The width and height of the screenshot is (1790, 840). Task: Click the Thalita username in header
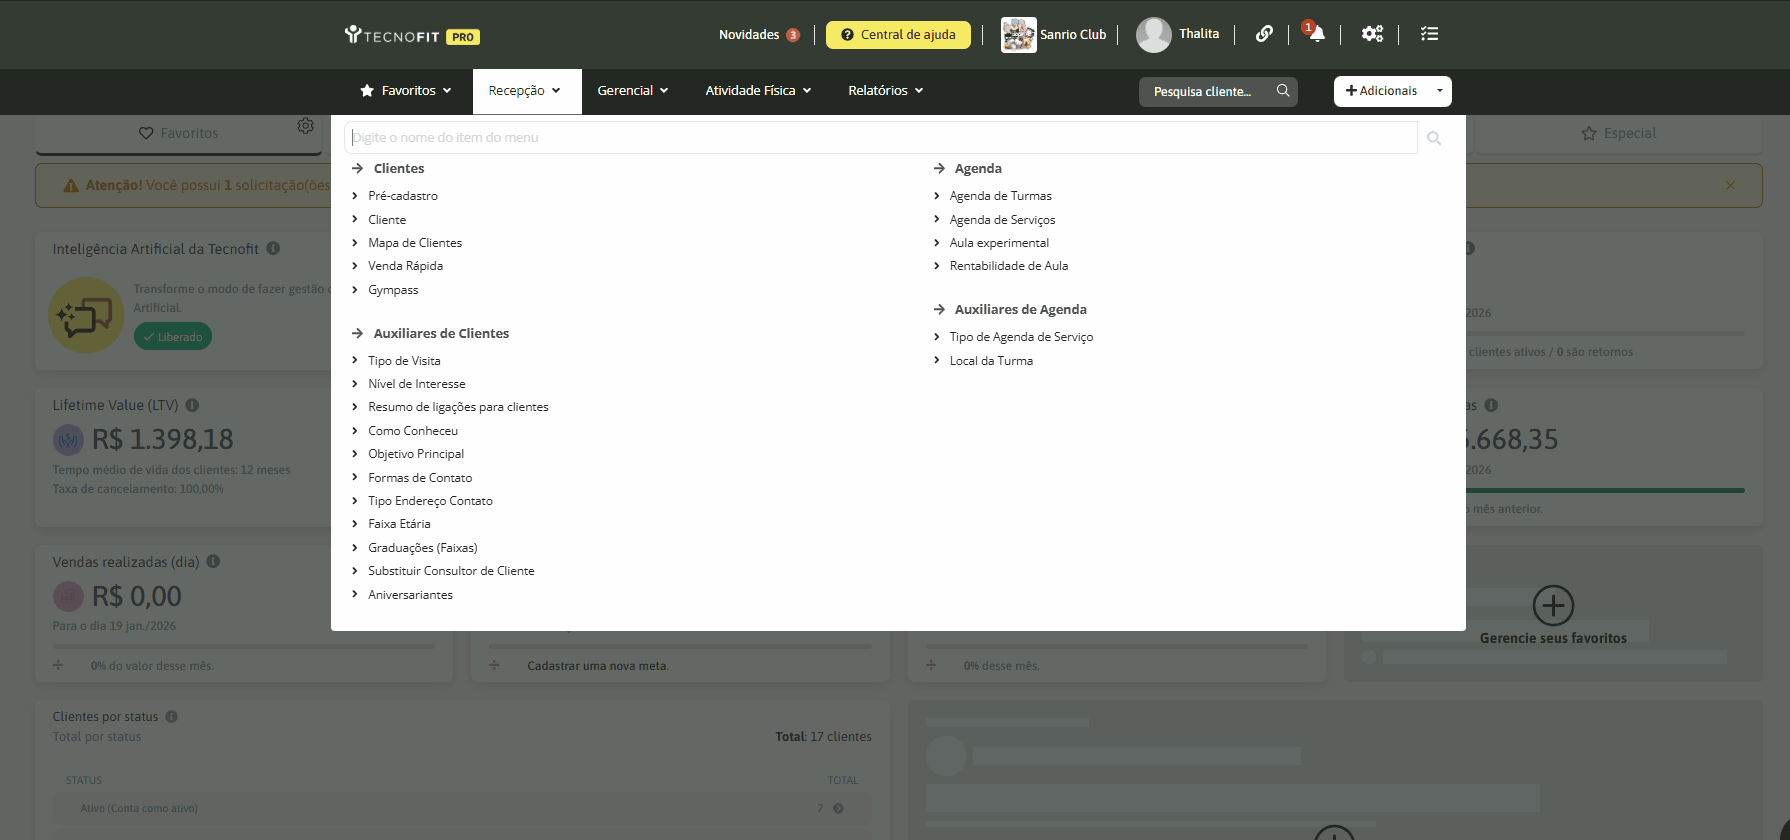1199,34
